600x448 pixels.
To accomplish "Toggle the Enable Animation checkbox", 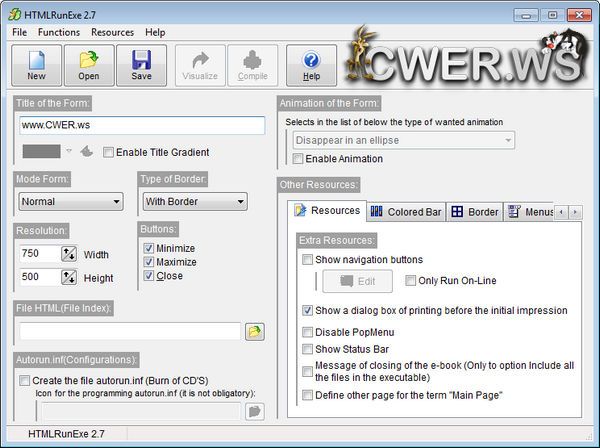I will coord(297,158).
